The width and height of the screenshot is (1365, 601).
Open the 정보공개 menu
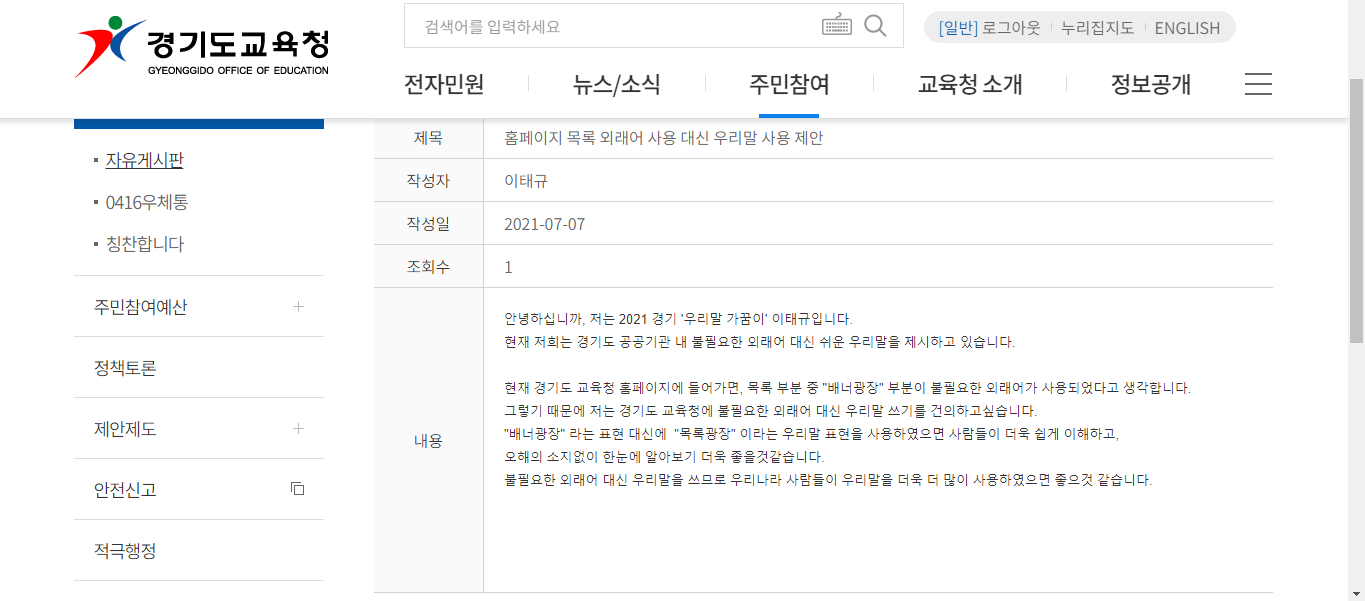tap(1151, 85)
